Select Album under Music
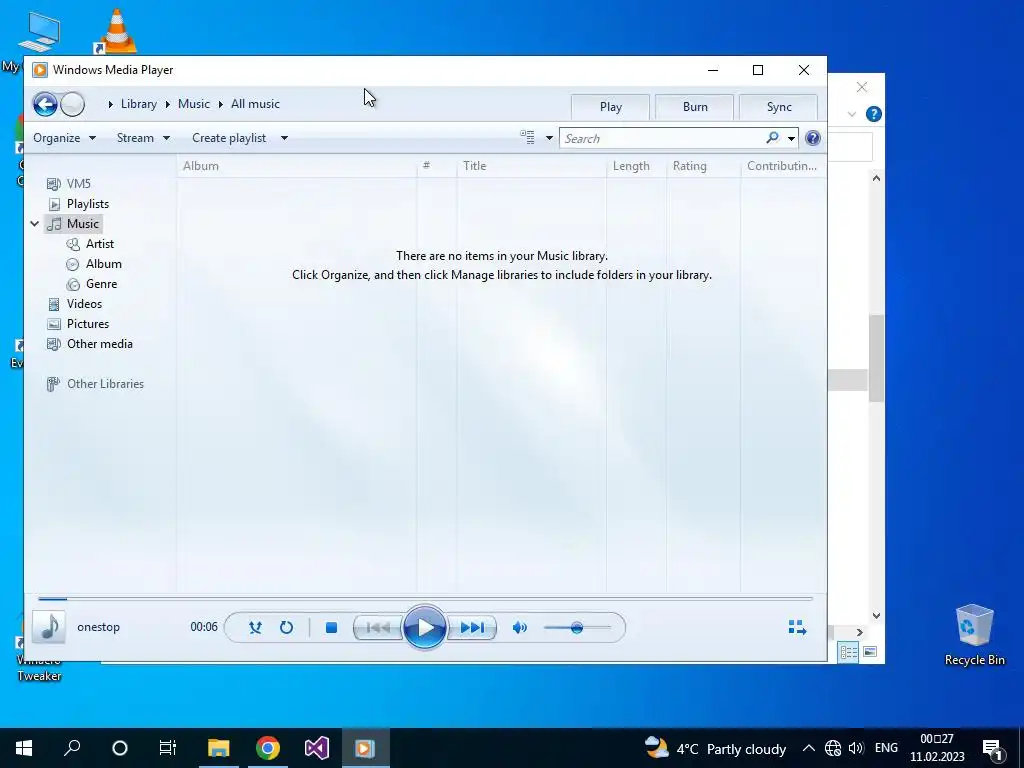Screen dimensions: 1024x768 [94, 264]
